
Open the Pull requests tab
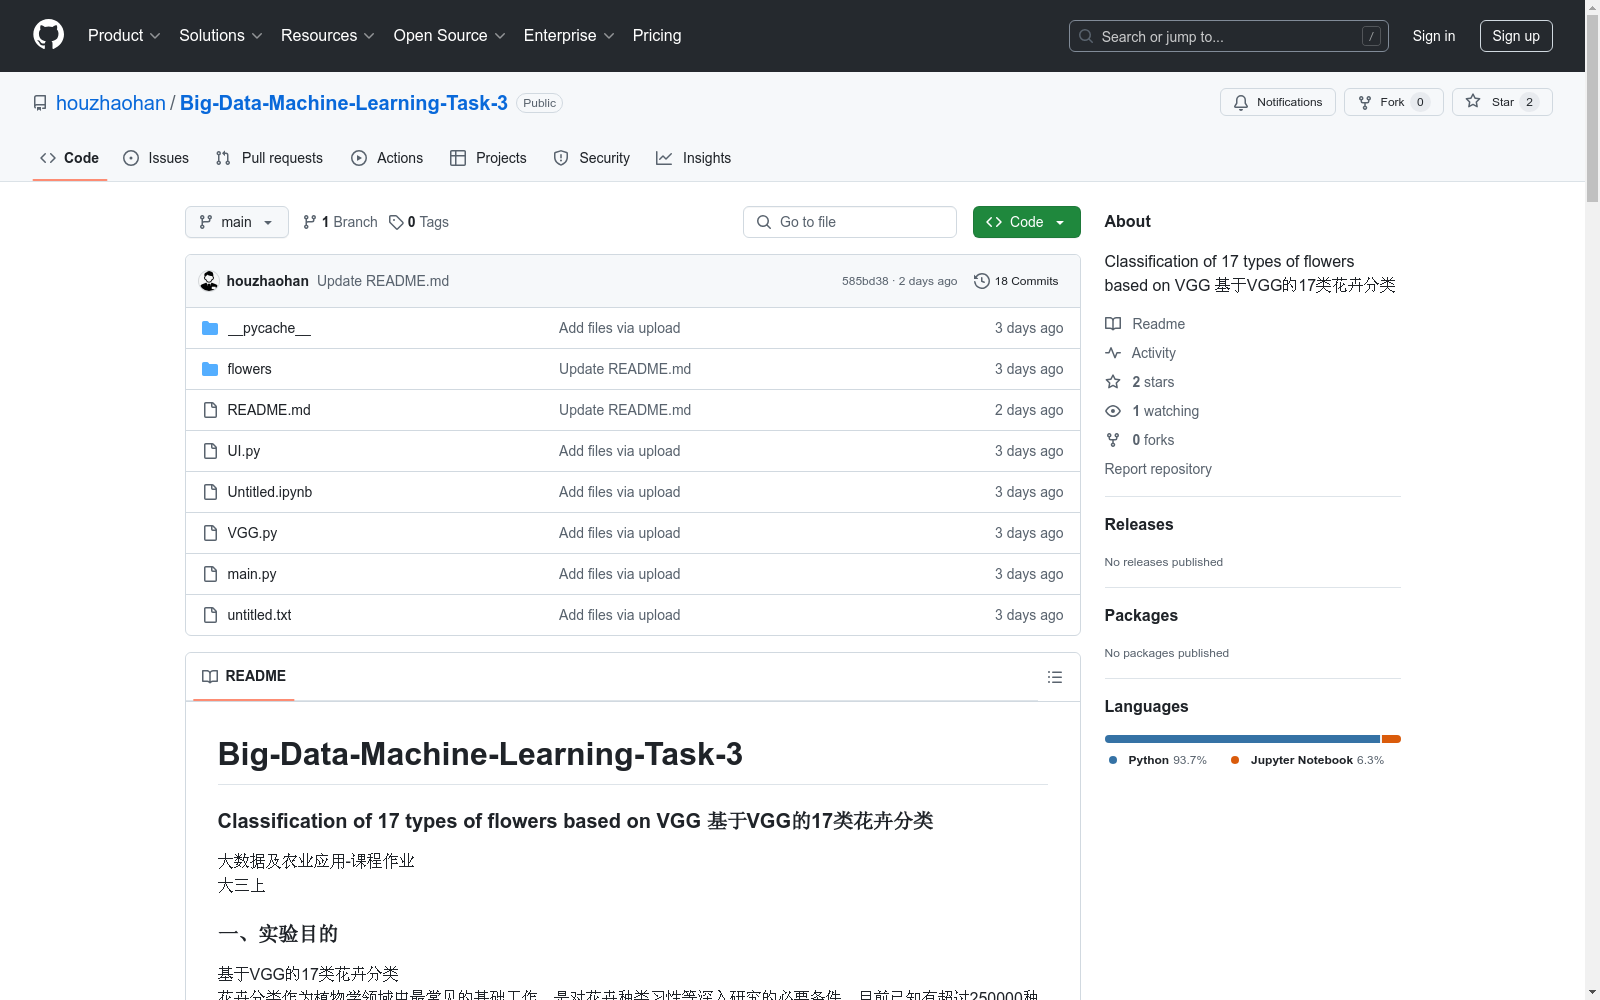(x=269, y=158)
